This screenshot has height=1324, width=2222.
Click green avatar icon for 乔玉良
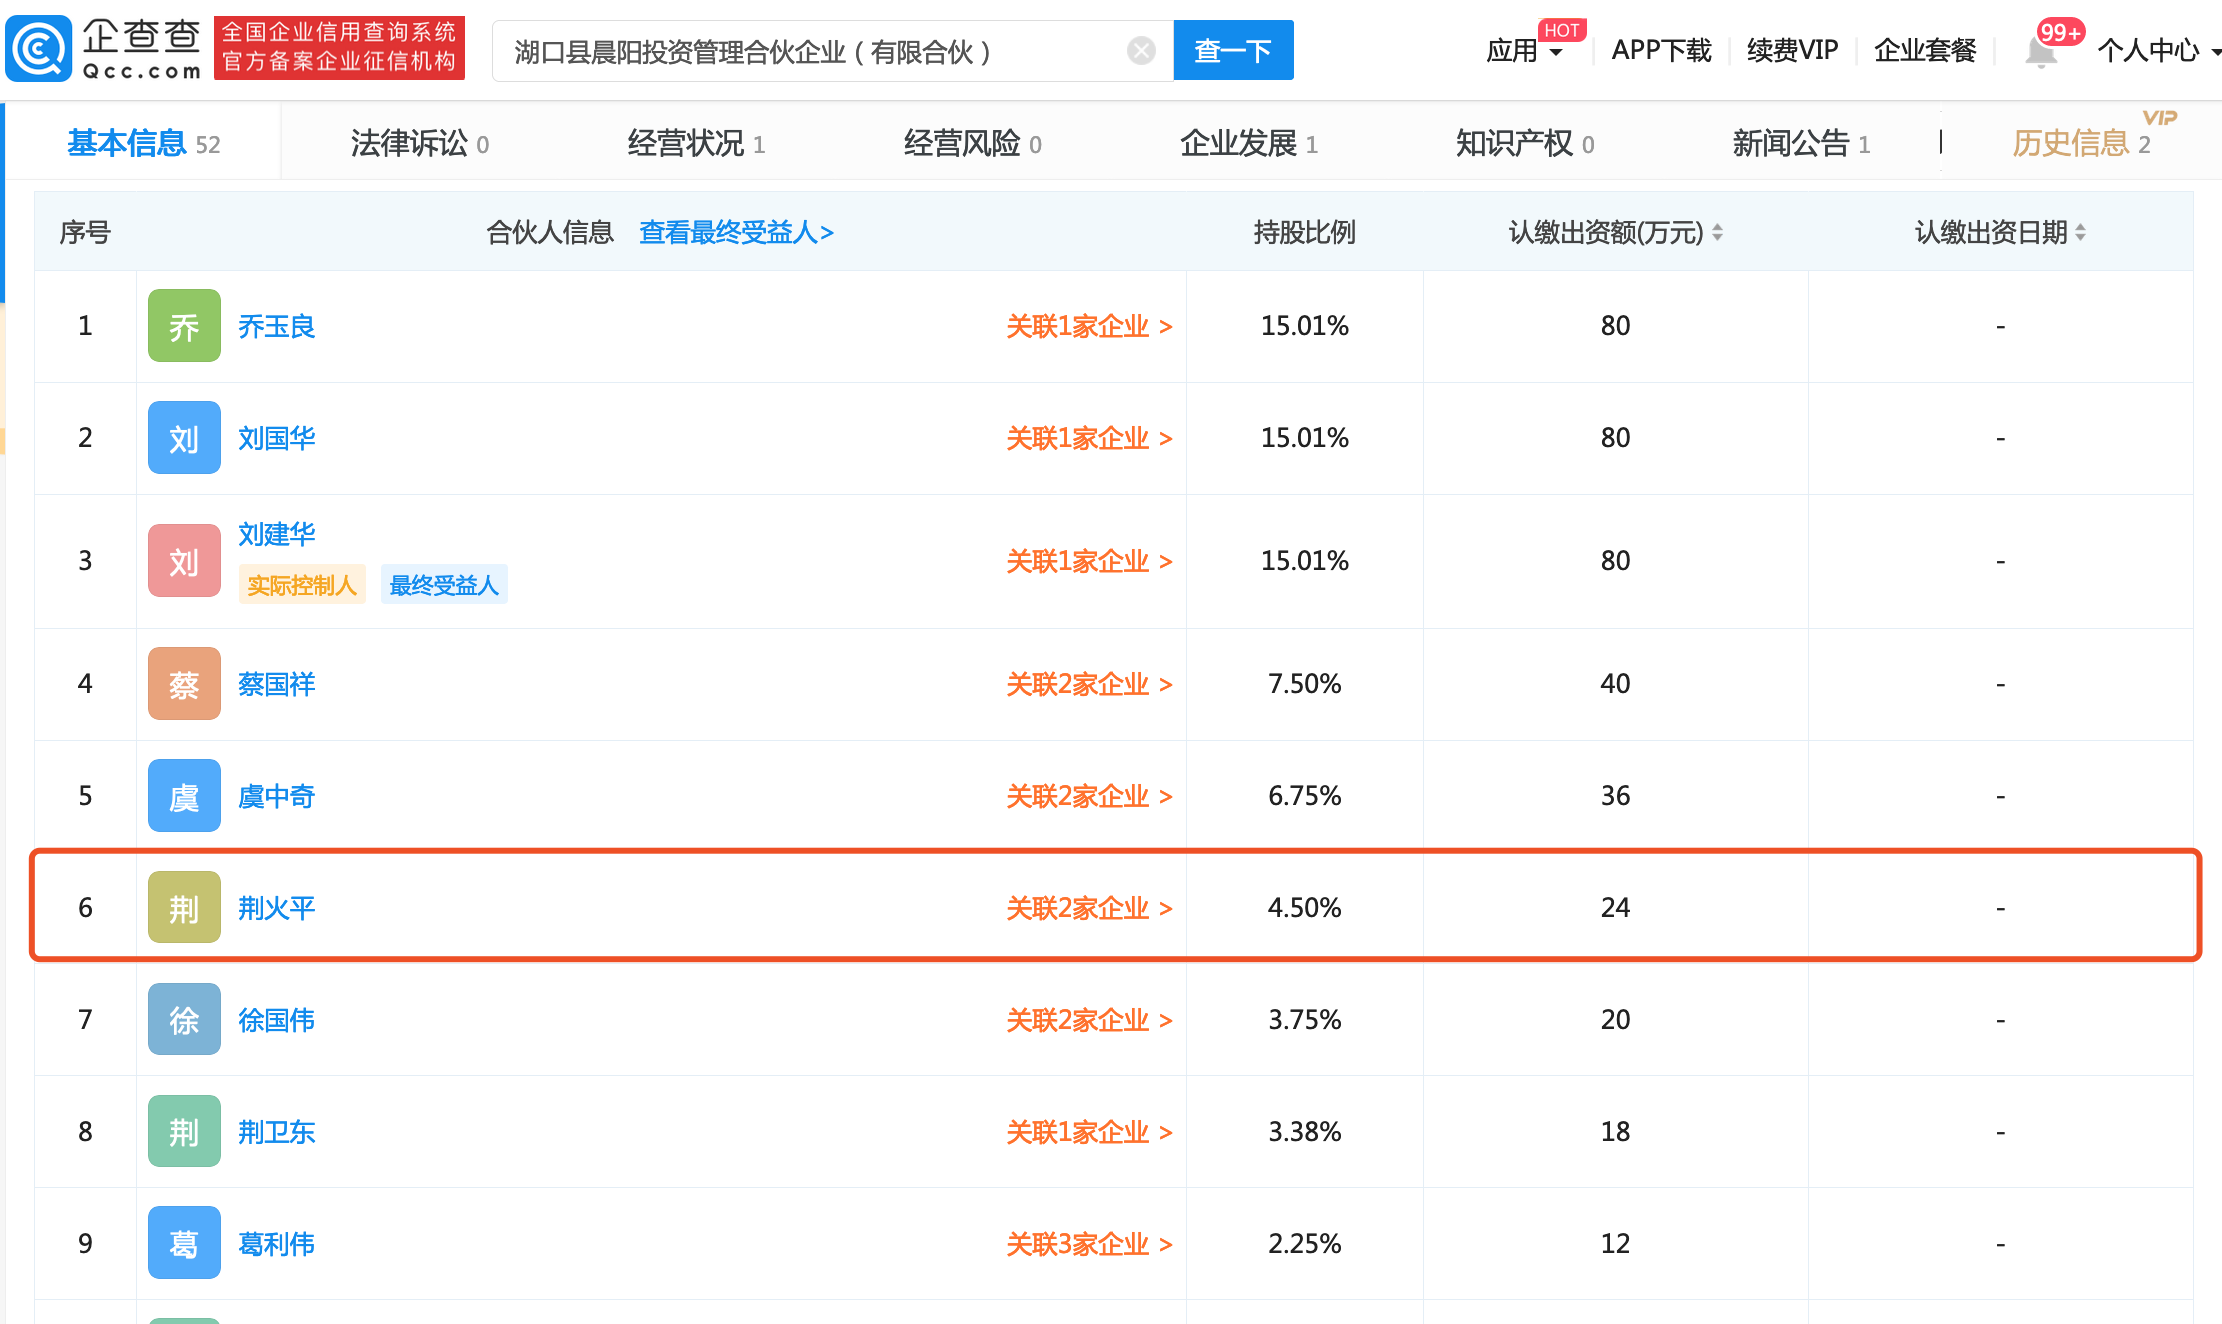pos(184,326)
